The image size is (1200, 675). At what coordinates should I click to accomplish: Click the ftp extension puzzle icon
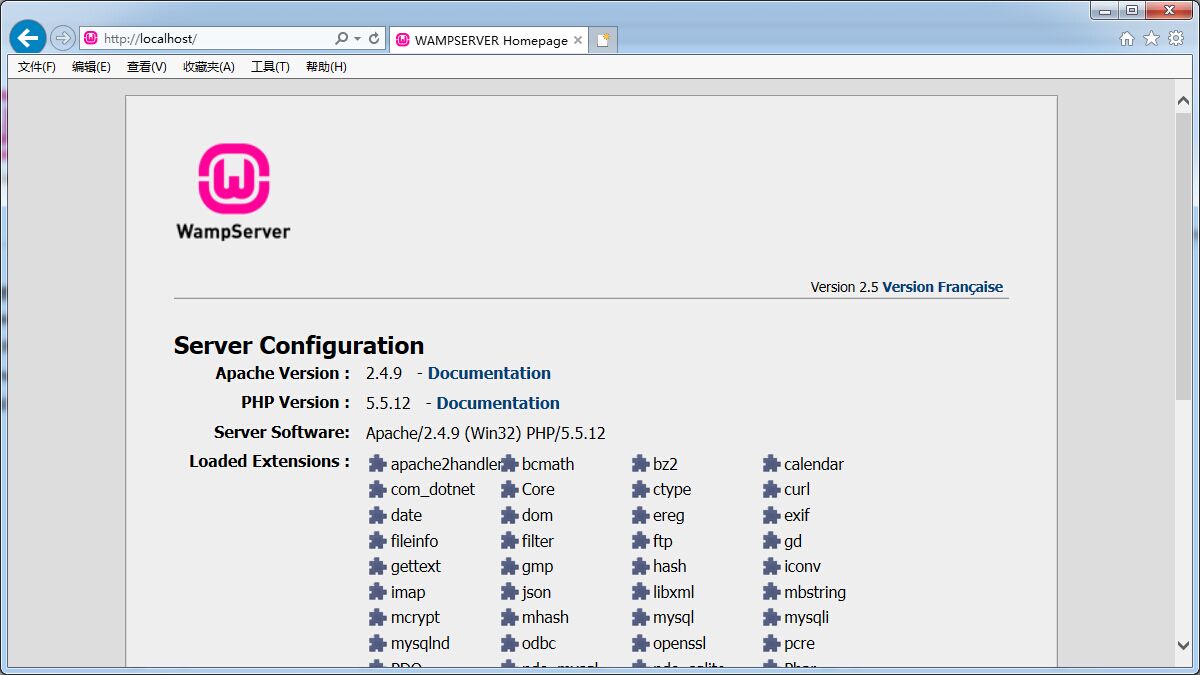click(x=640, y=541)
